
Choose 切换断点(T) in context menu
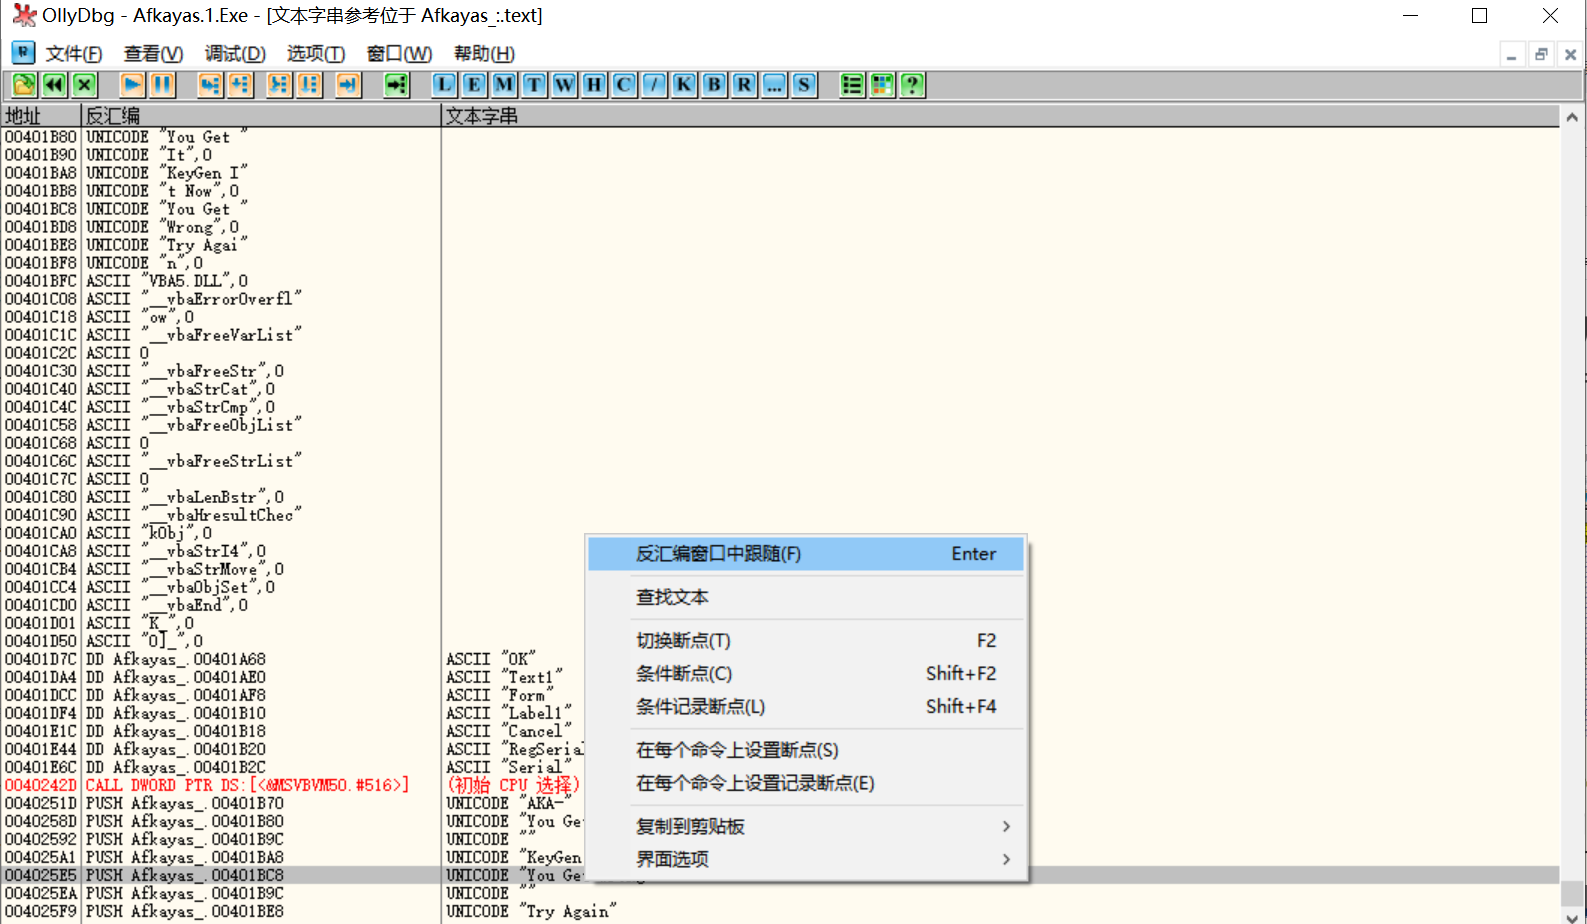[x=806, y=640]
